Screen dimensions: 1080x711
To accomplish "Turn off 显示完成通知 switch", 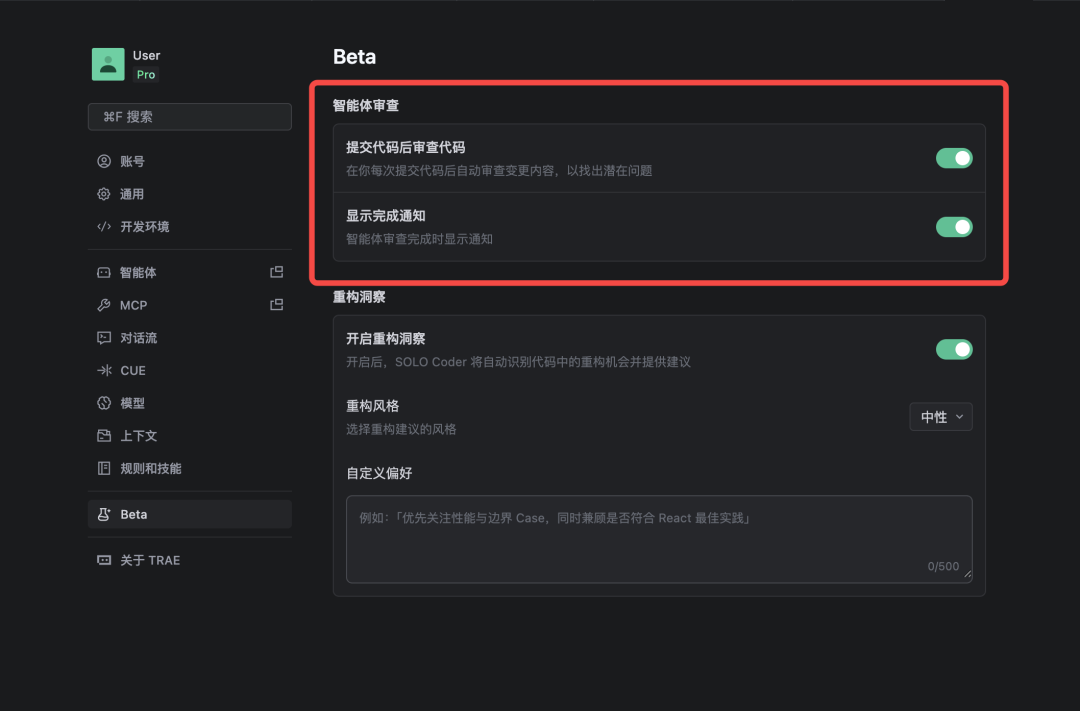I will 954,227.
